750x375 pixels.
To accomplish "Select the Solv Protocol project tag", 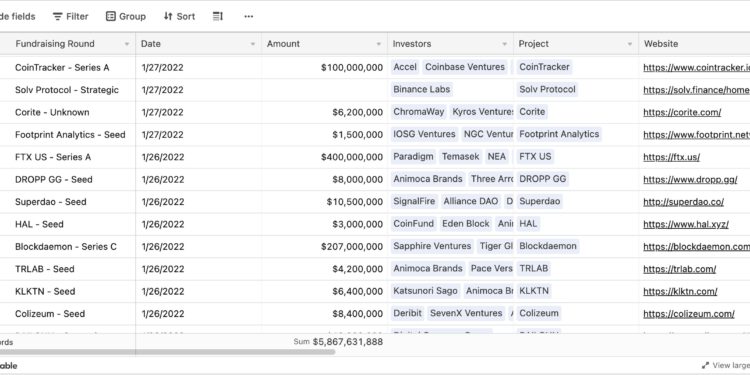I will [547, 89].
